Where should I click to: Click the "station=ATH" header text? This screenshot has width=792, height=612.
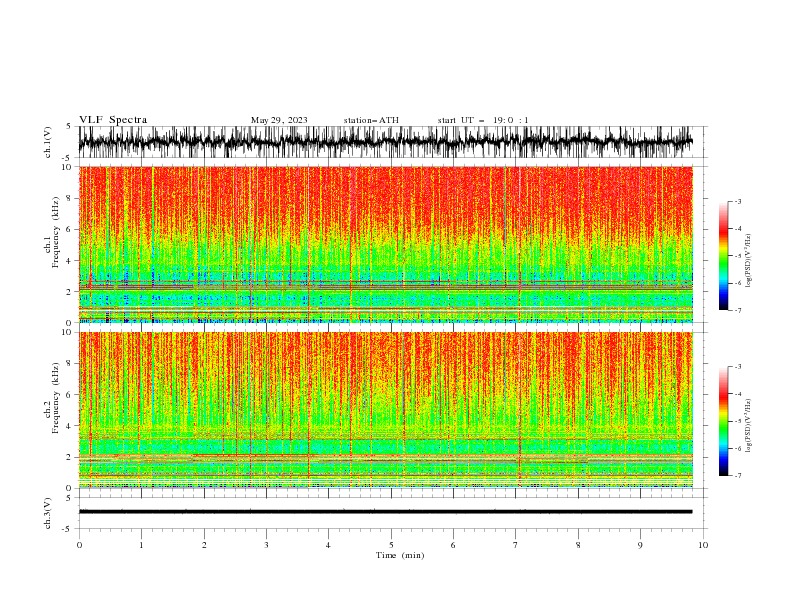click(x=371, y=120)
